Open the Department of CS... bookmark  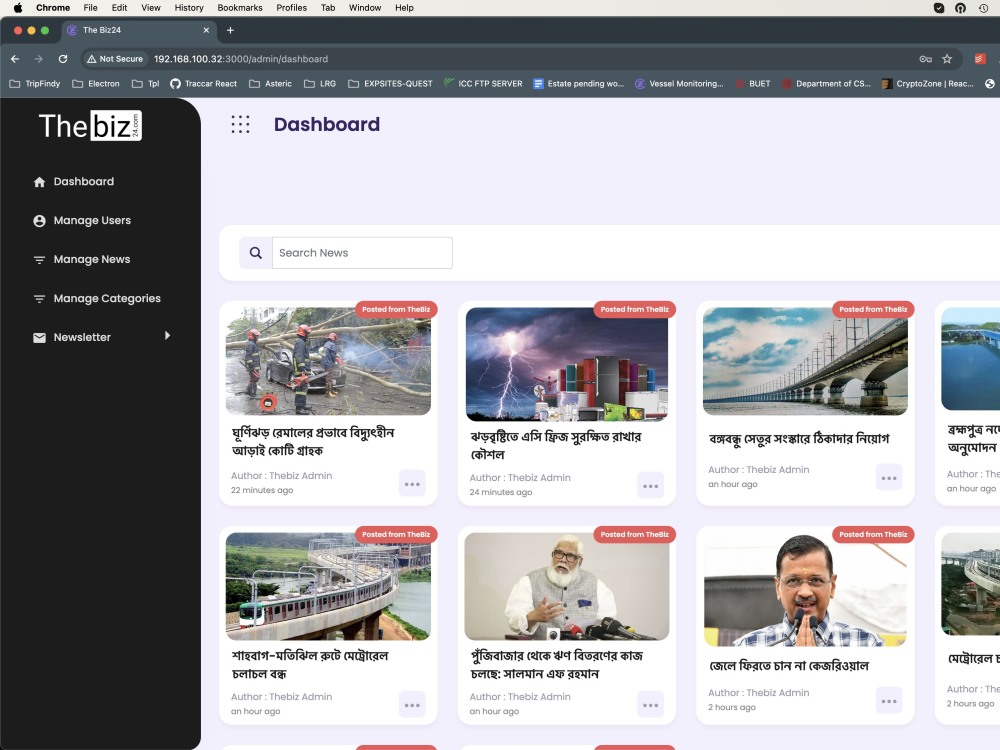point(826,84)
